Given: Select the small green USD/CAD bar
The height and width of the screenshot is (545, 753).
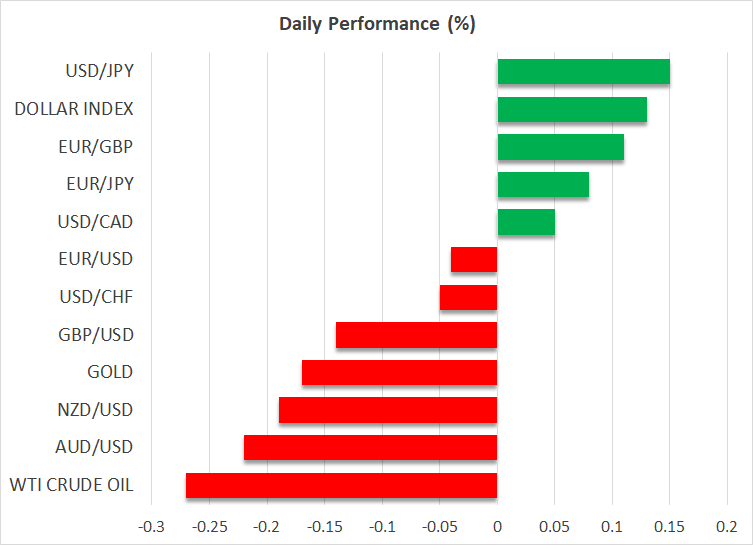Looking at the screenshot, I should click(526, 222).
